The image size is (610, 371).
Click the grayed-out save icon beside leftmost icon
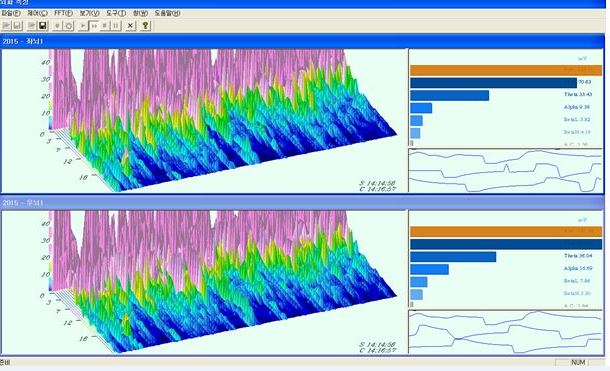(17, 26)
